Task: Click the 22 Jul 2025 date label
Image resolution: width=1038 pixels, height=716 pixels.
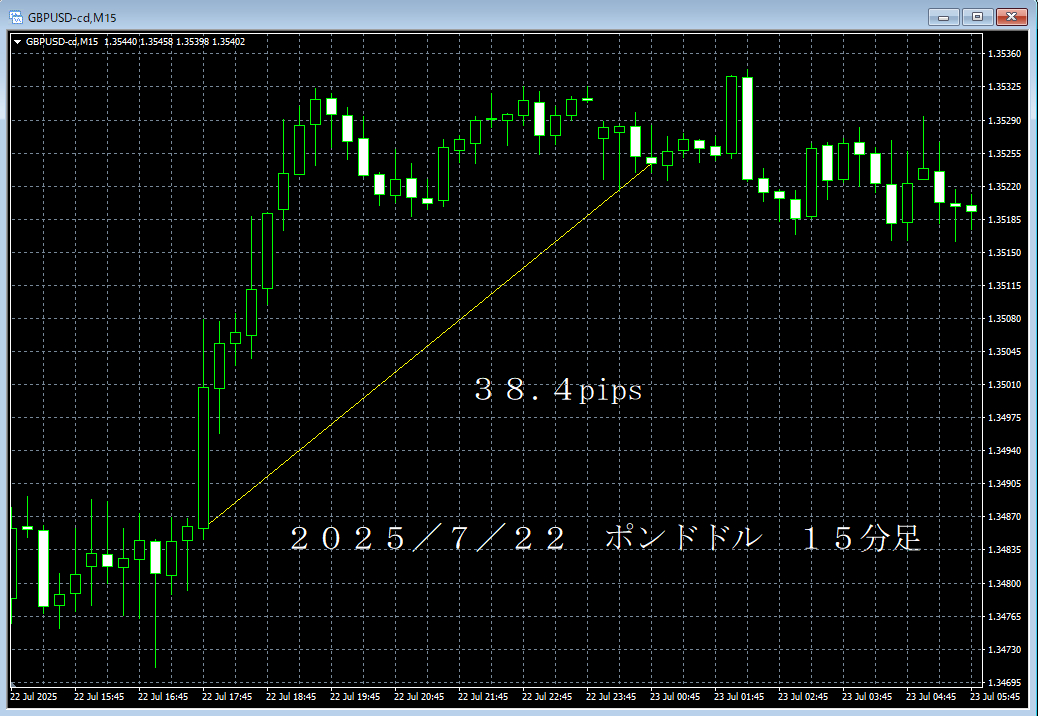Action: click(x=34, y=697)
